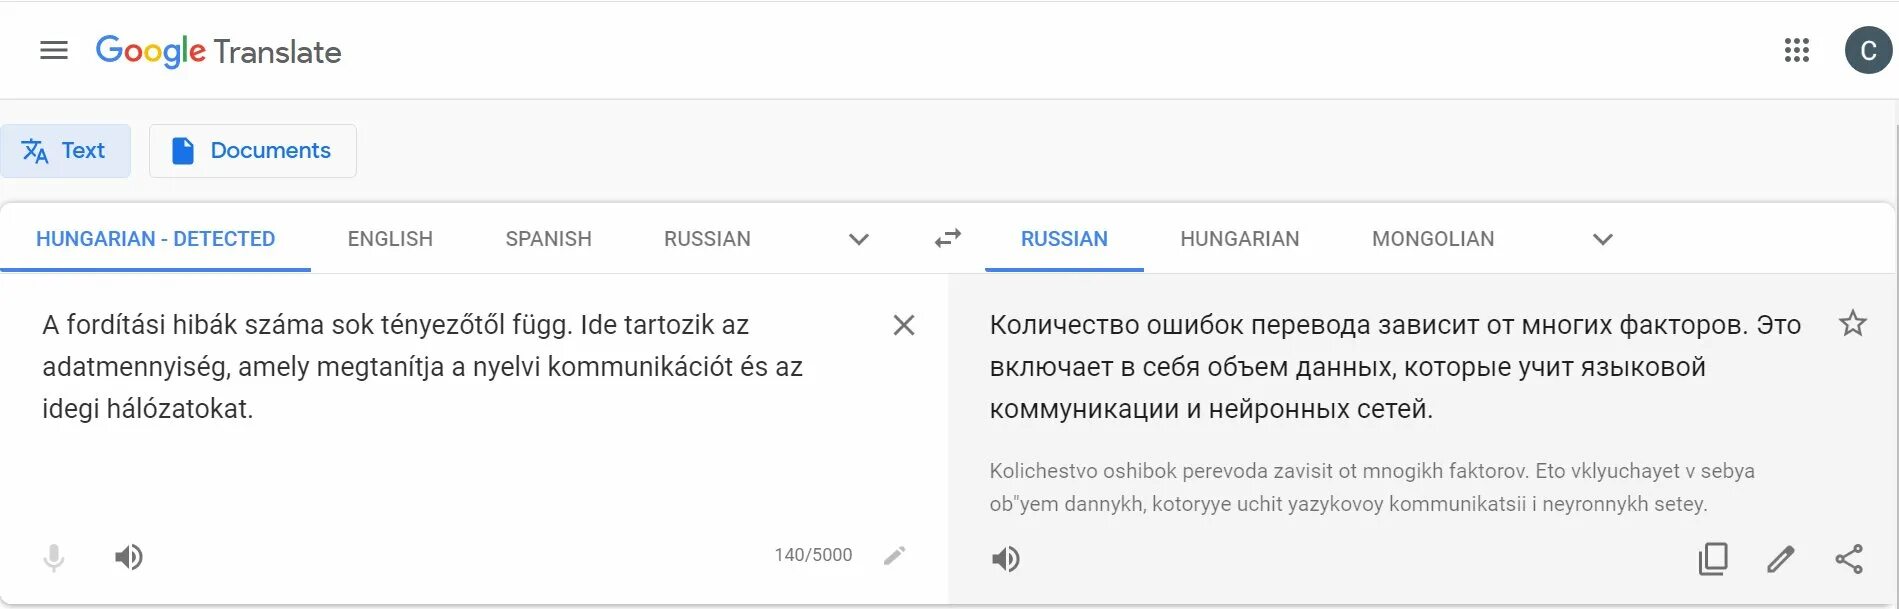The width and height of the screenshot is (1899, 609).
Task: Swap source and target languages
Action: (x=947, y=238)
